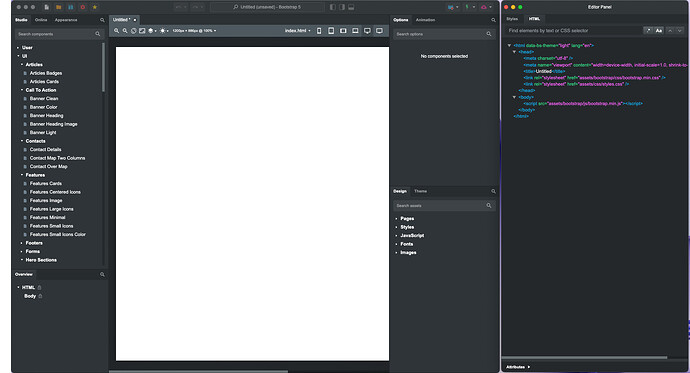The height and width of the screenshot is (373, 690).
Task: Select the Features Centered Icons component
Action: [55, 192]
